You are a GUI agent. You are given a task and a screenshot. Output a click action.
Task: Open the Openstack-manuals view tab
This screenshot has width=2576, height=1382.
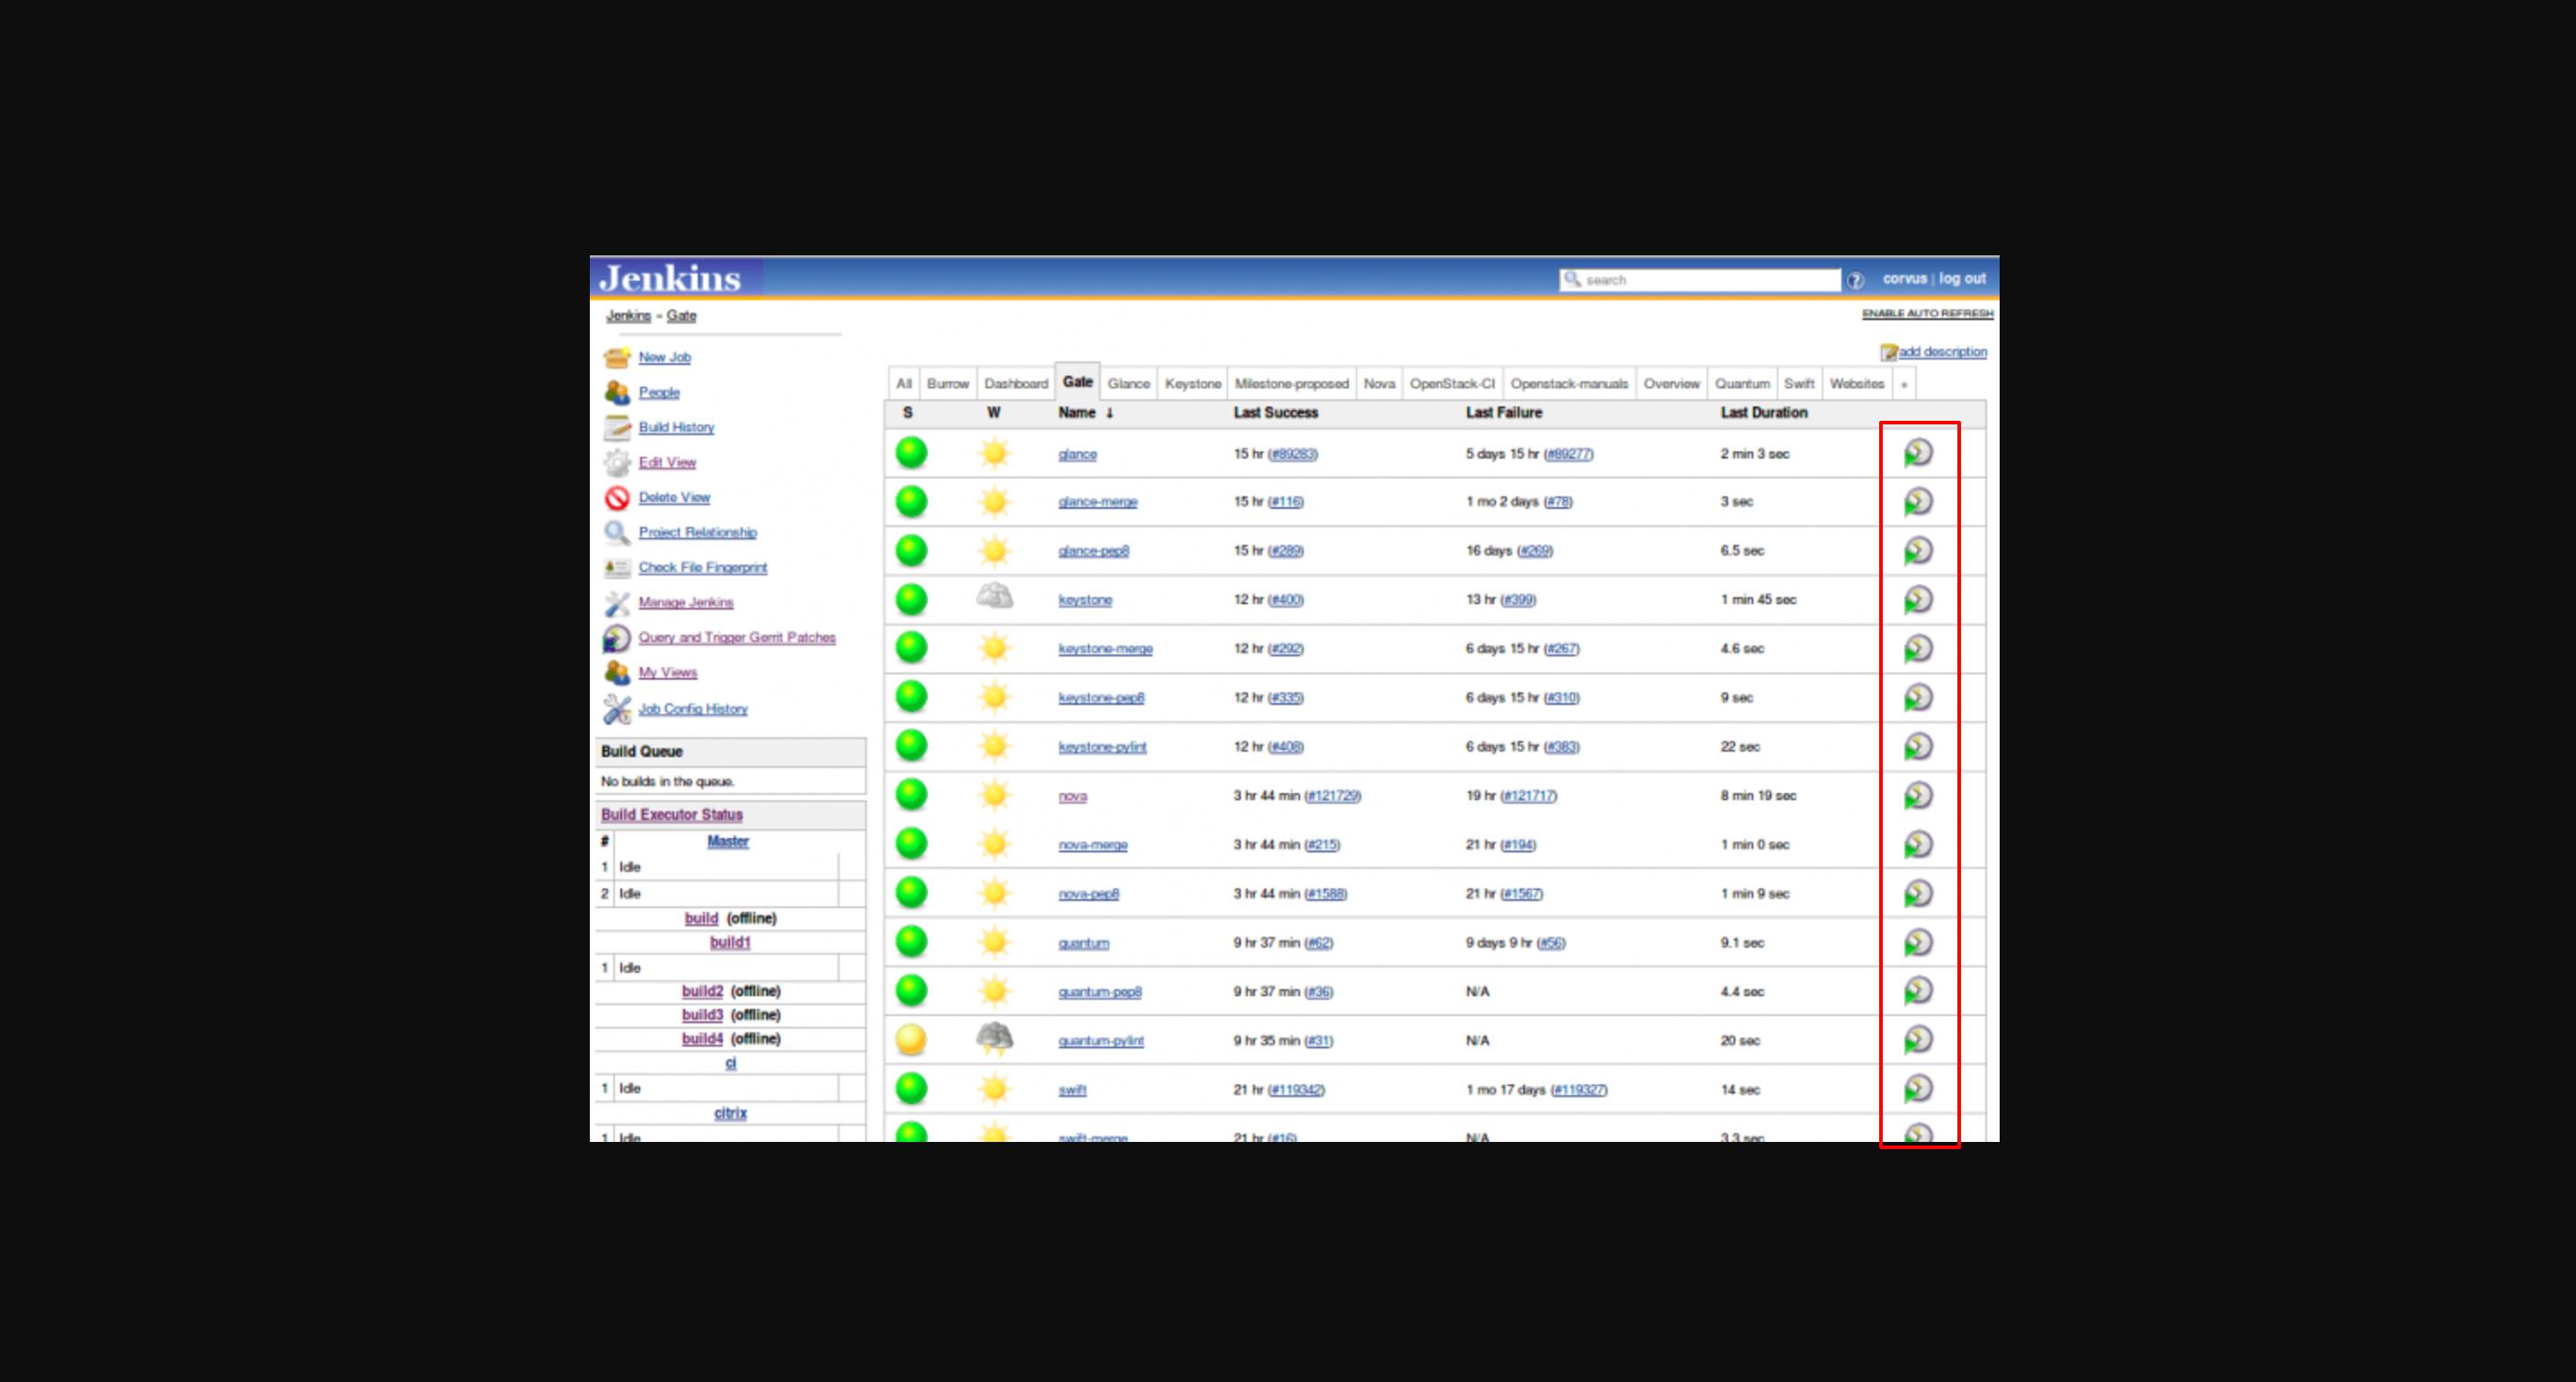1569,384
